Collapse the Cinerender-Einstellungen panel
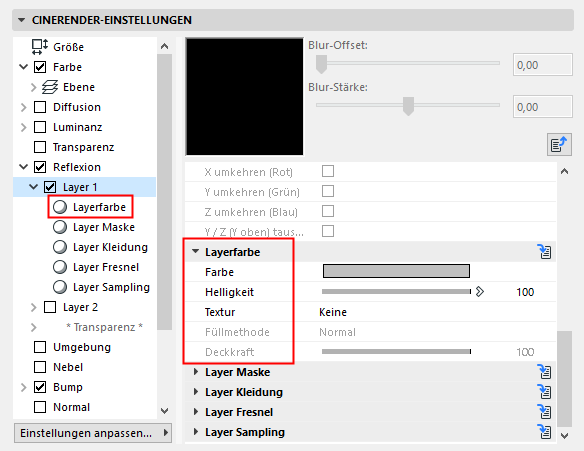The height and width of the screenshot is (451, 584). (22, 20)
